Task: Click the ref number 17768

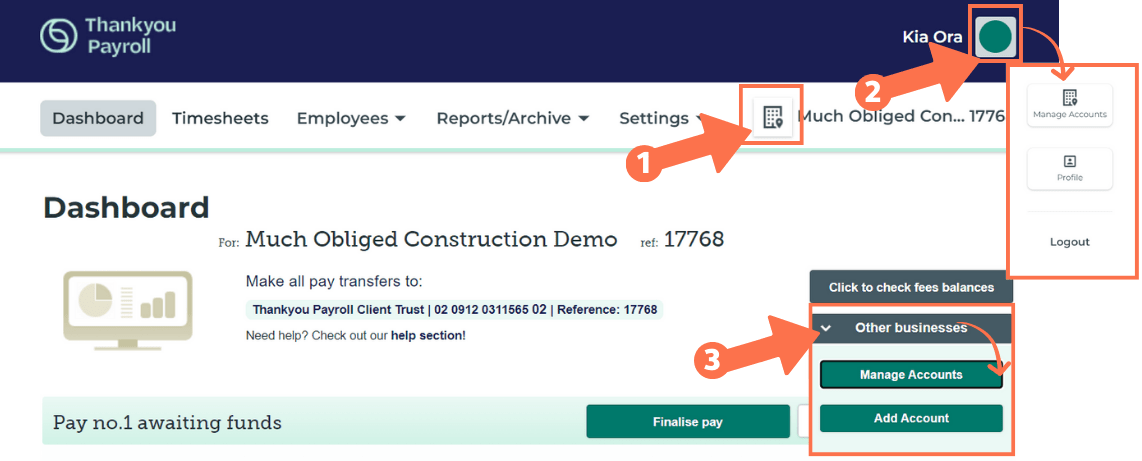Action: [693, 239]
